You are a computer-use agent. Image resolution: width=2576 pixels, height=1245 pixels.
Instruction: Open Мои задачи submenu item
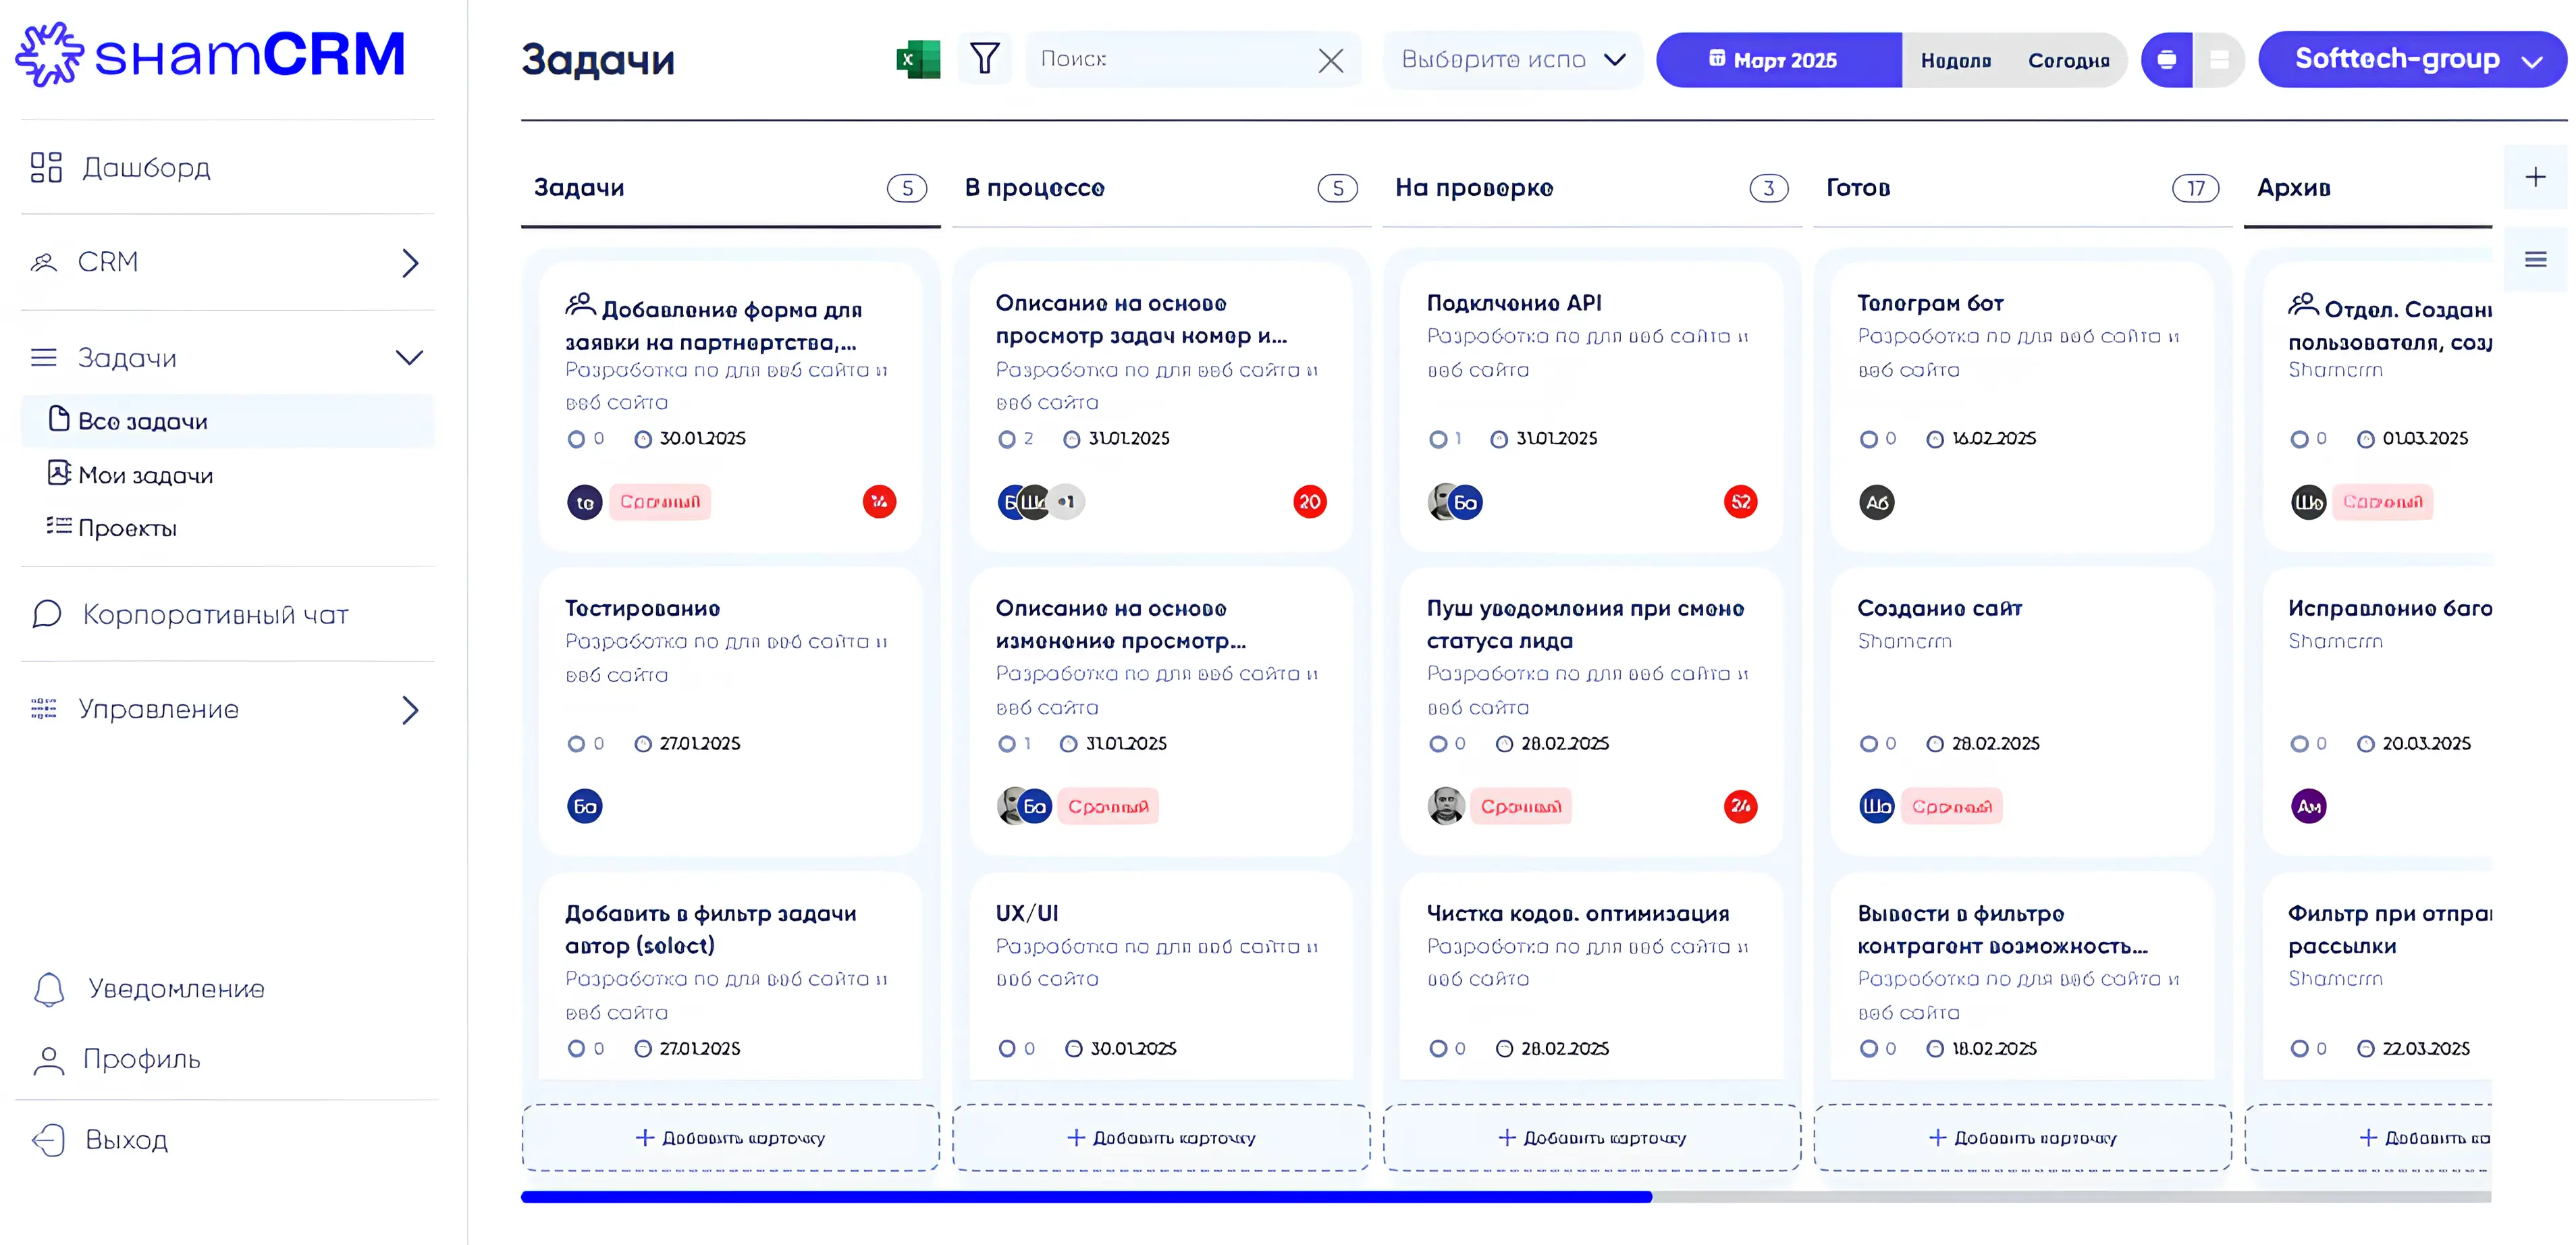point(145,475)
